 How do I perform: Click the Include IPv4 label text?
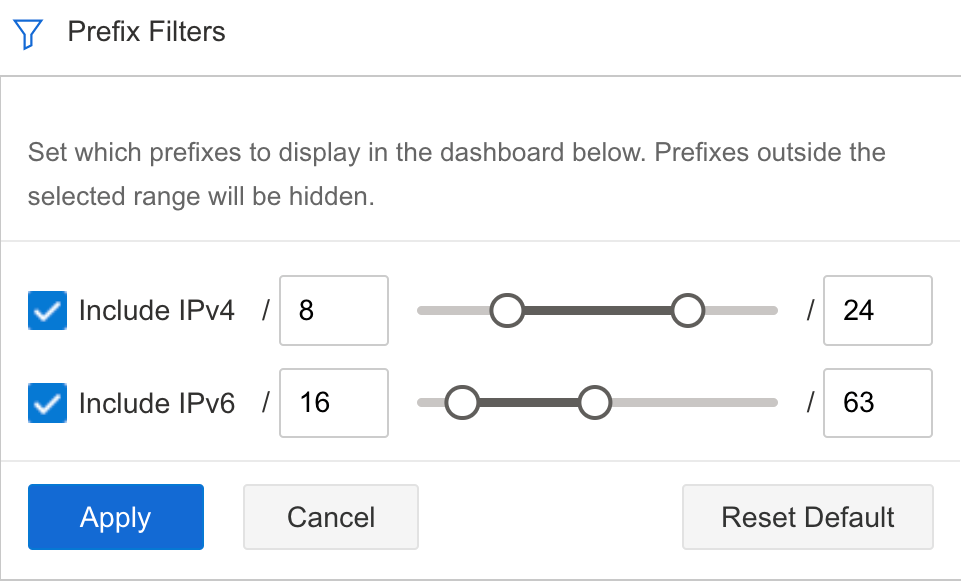tap(157, 311)
